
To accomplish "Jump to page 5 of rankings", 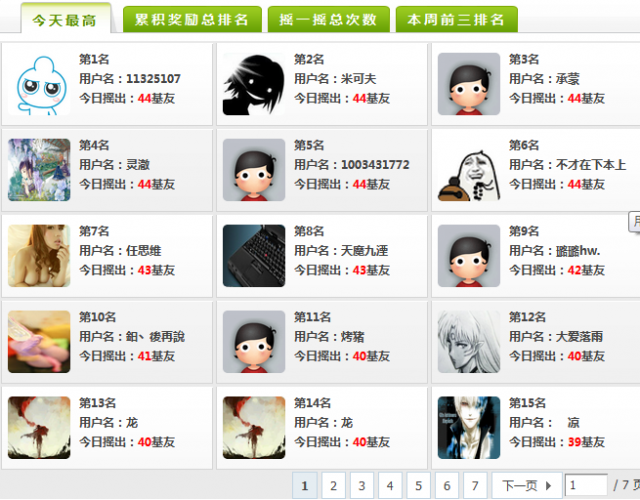I will click(x=418, y=486).
